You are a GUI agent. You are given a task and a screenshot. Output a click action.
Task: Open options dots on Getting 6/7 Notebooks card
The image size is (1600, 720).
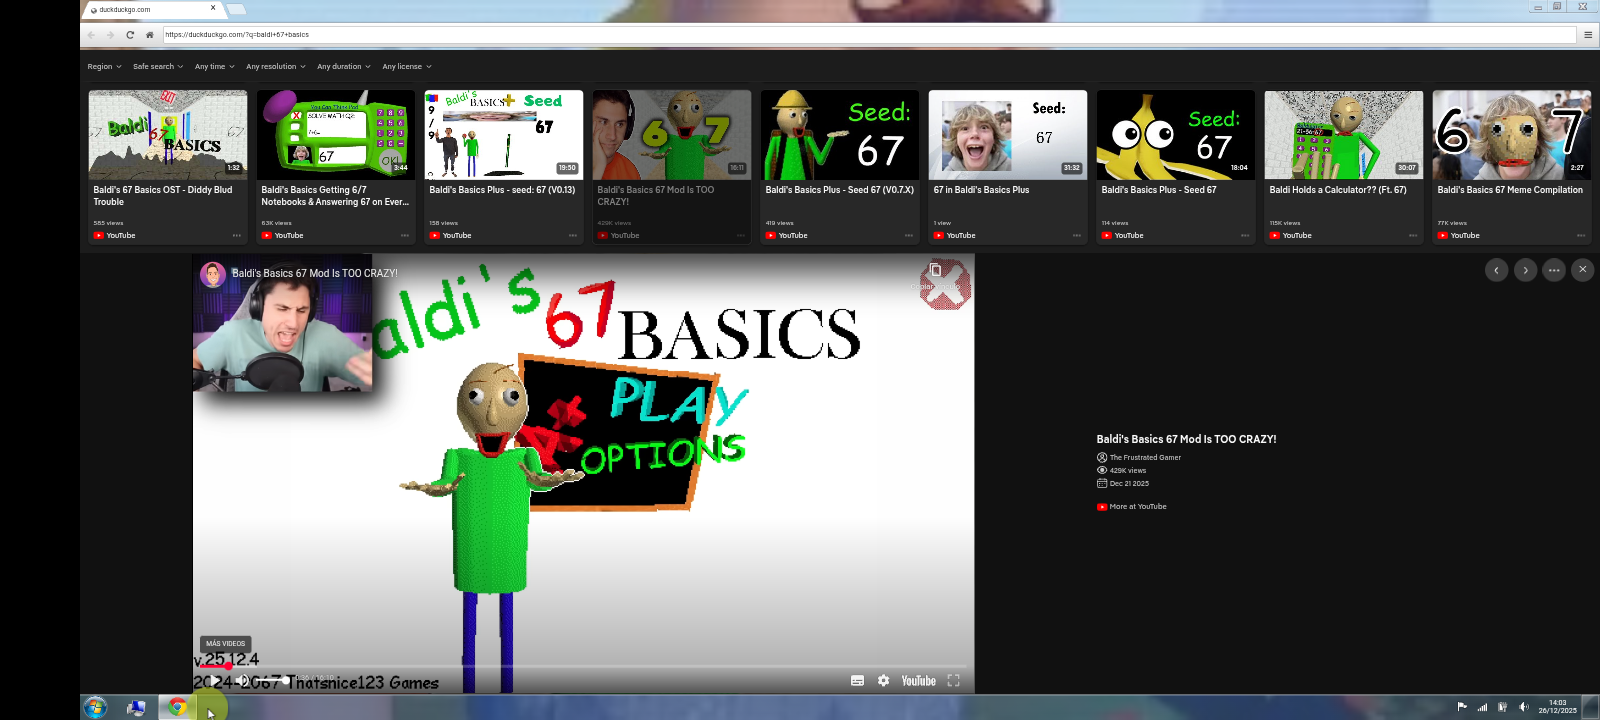coord(405,236)
